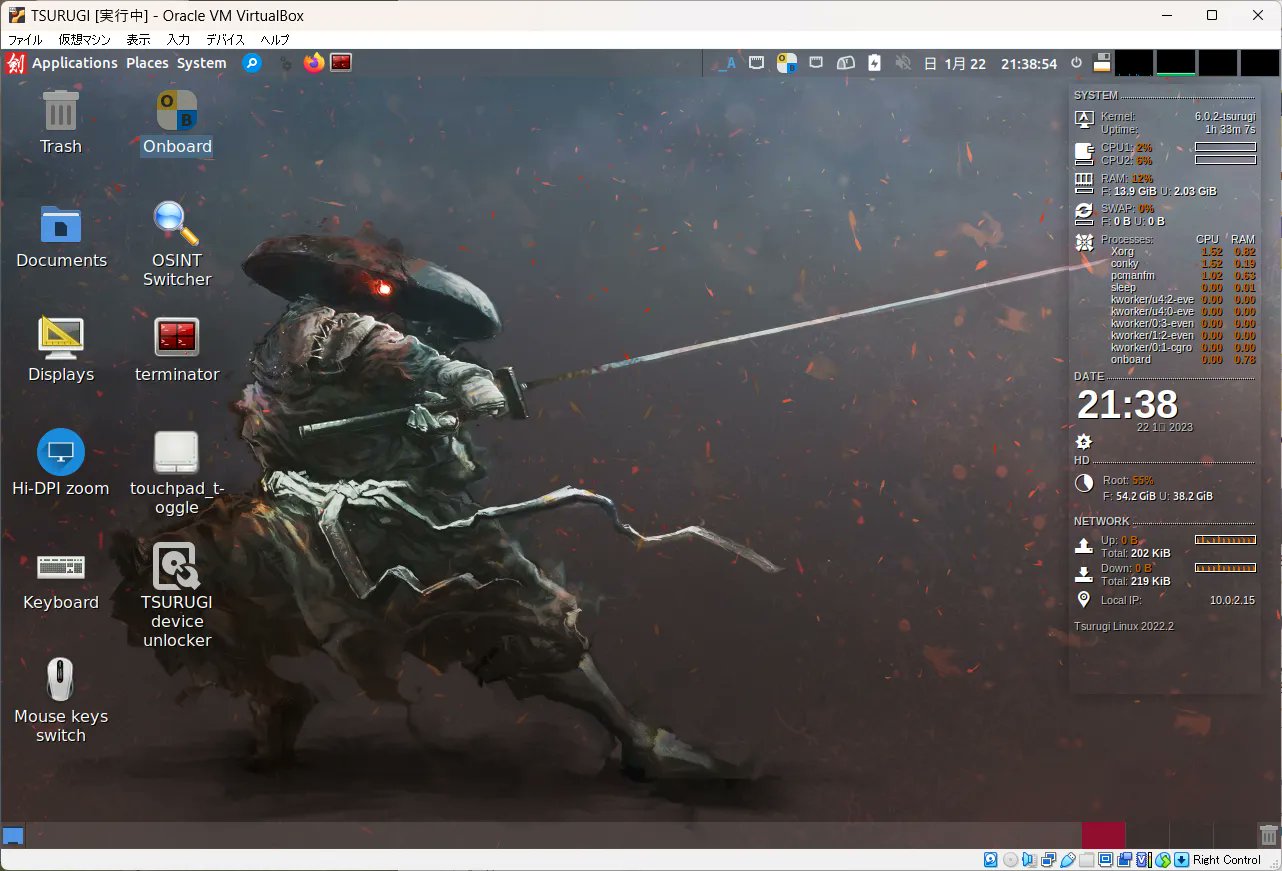This screenshot has height=871, width=1282.
Task: Click the Tsurugi sword logo in top panel
Action: pos(15,63)
